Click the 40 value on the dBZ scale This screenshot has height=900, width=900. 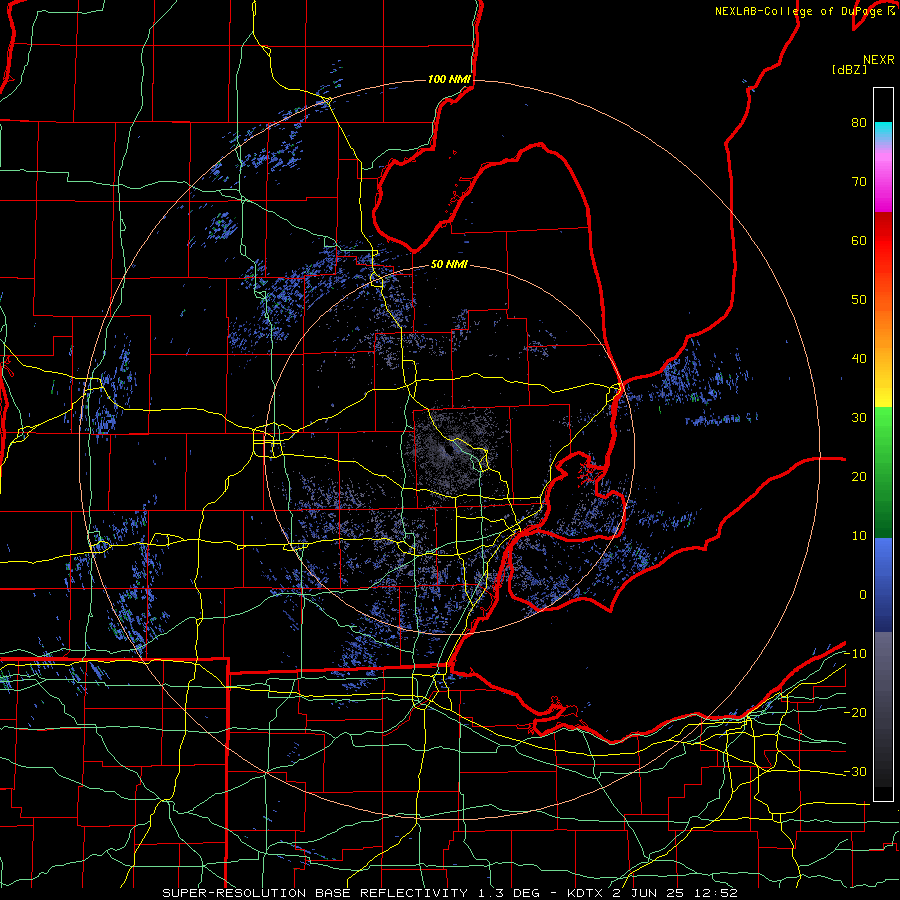click(859, 359)
